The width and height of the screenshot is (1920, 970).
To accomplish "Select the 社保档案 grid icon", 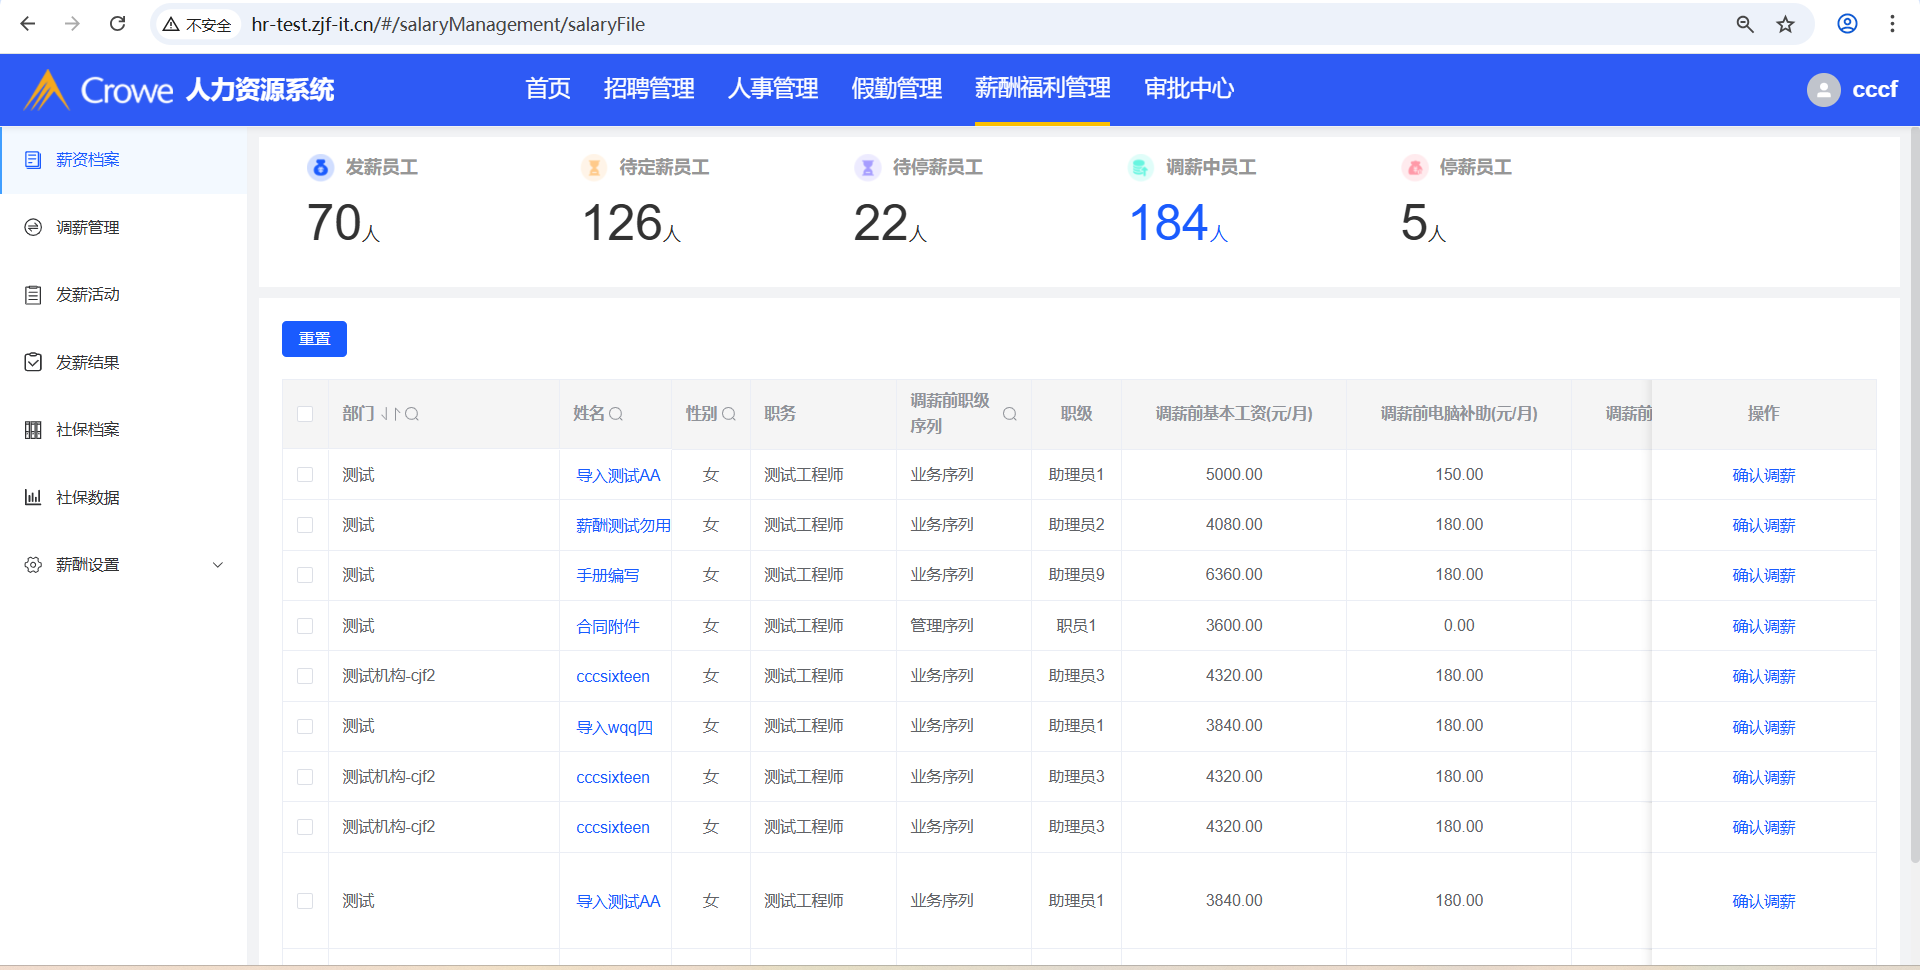I will [x=33, y=430].
